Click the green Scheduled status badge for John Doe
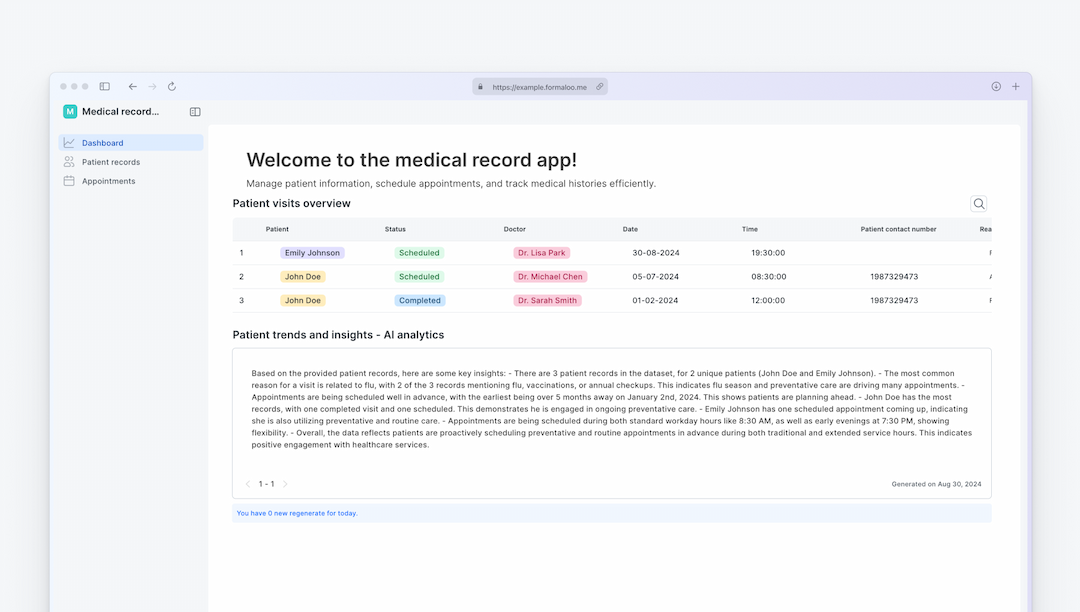The height and width of the screenshot is (612, 1080). click(x=418, y=276)
